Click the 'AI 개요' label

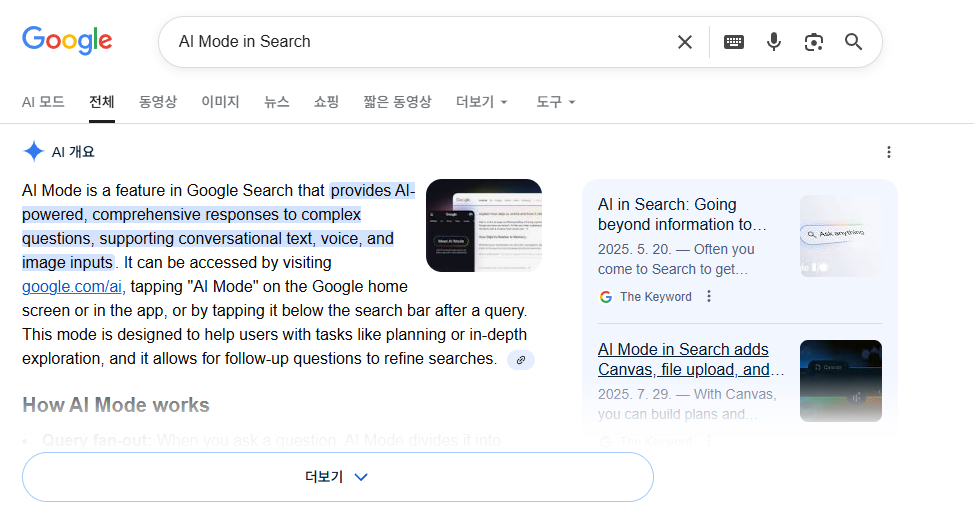pyautogui.click(x=73, y=152)
